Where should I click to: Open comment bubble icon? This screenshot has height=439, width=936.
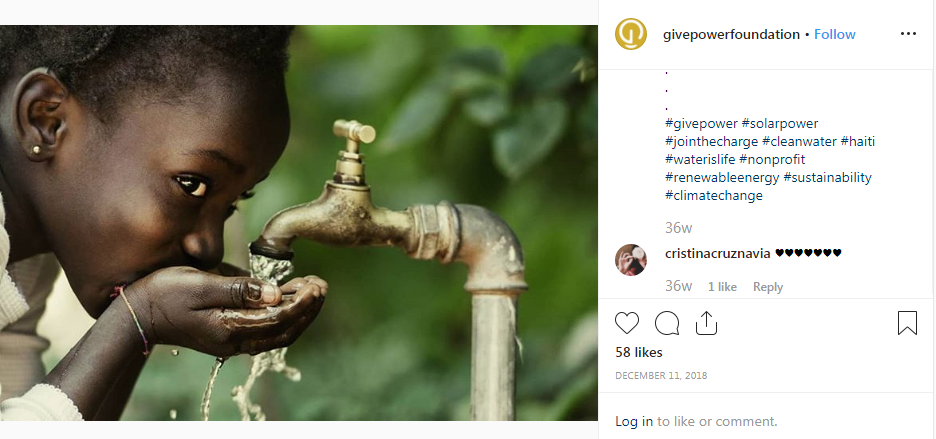[x=667, y=323]
